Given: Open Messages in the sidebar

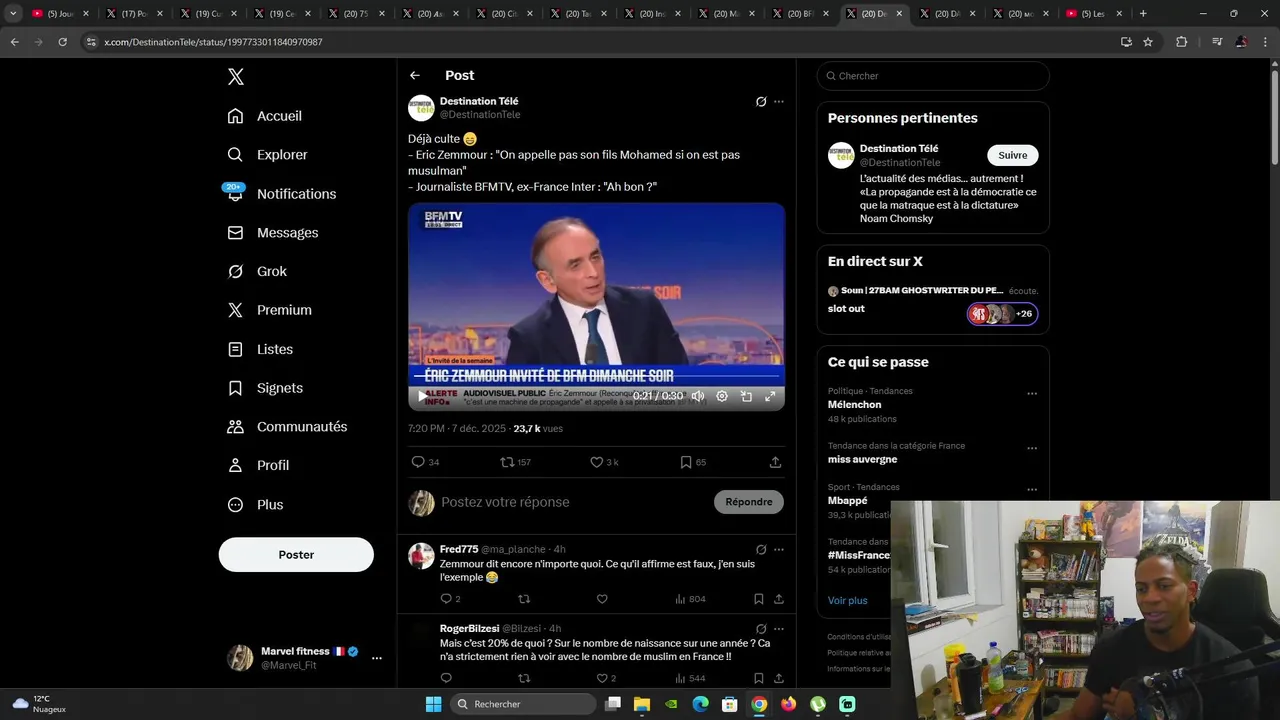Looking at the screenshot, I should pos(273,232).
